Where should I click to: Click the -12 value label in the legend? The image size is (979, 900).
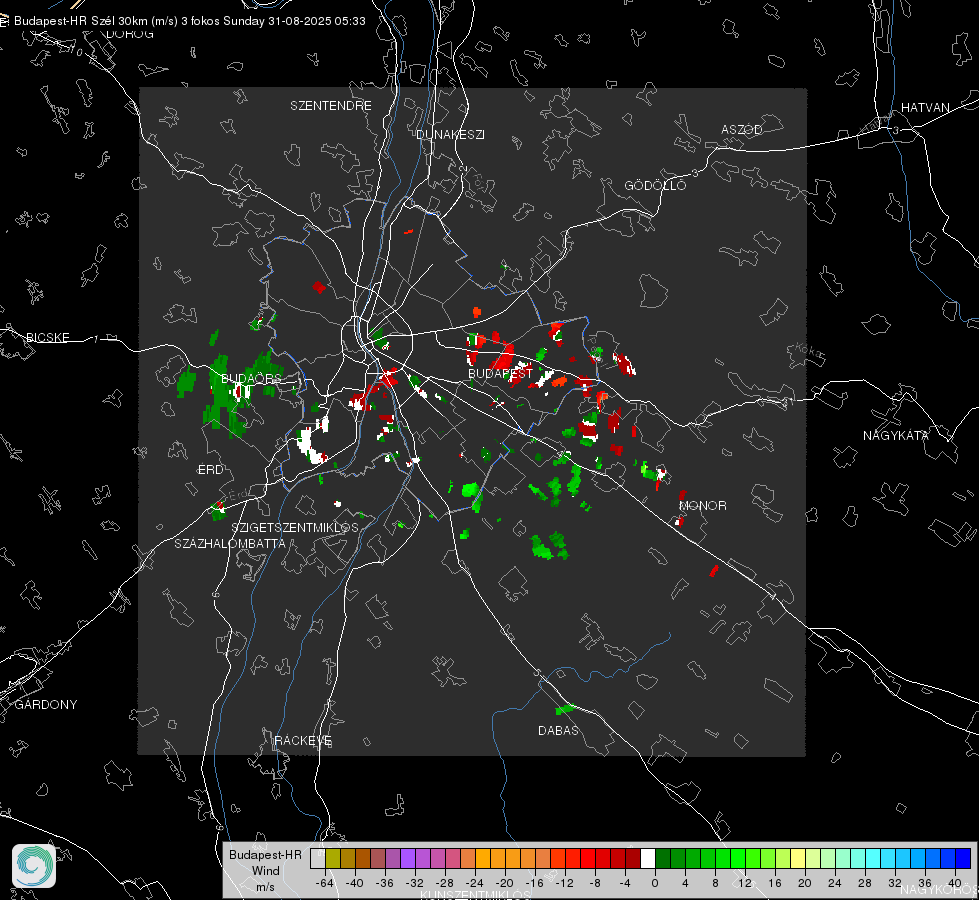pyautogui.click(x=564, y=883)
